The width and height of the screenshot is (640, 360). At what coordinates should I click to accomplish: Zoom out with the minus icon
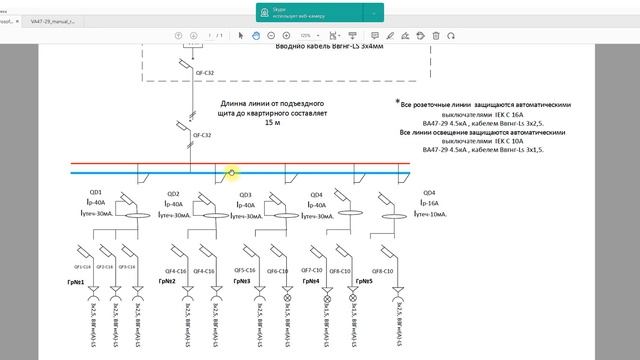click(271, 36)
